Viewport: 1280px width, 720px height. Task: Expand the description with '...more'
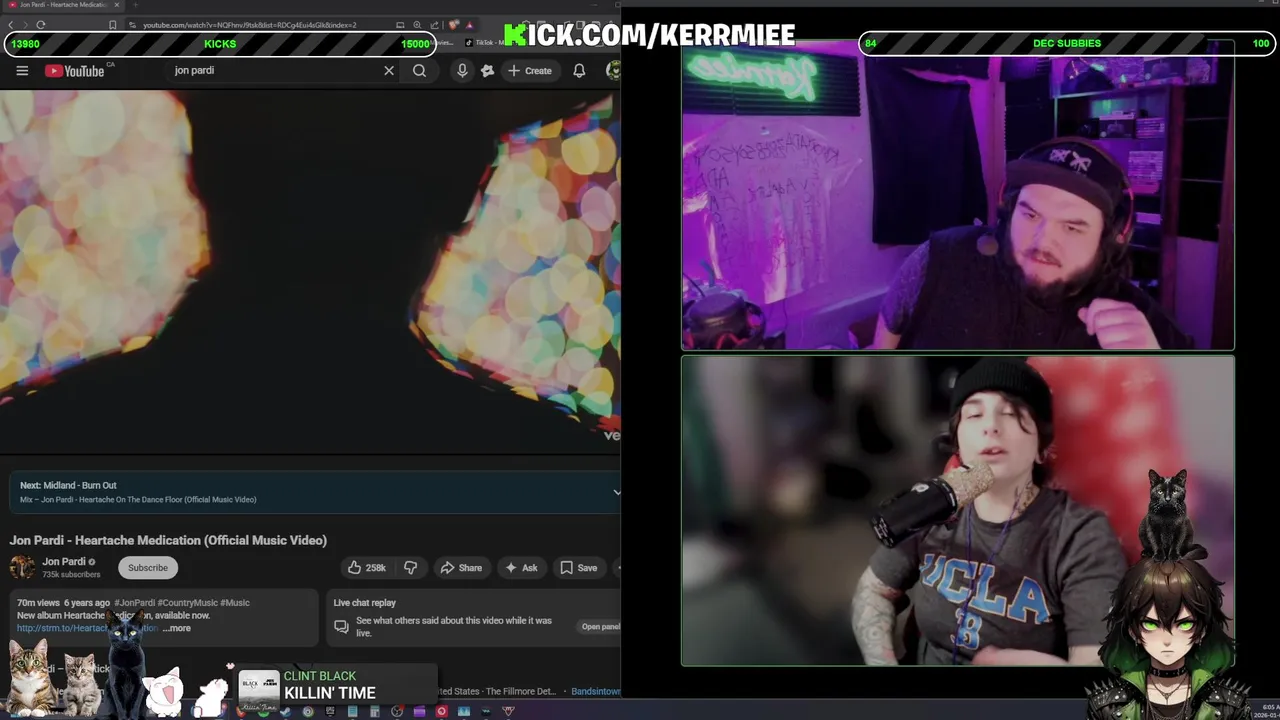[176, 628]
